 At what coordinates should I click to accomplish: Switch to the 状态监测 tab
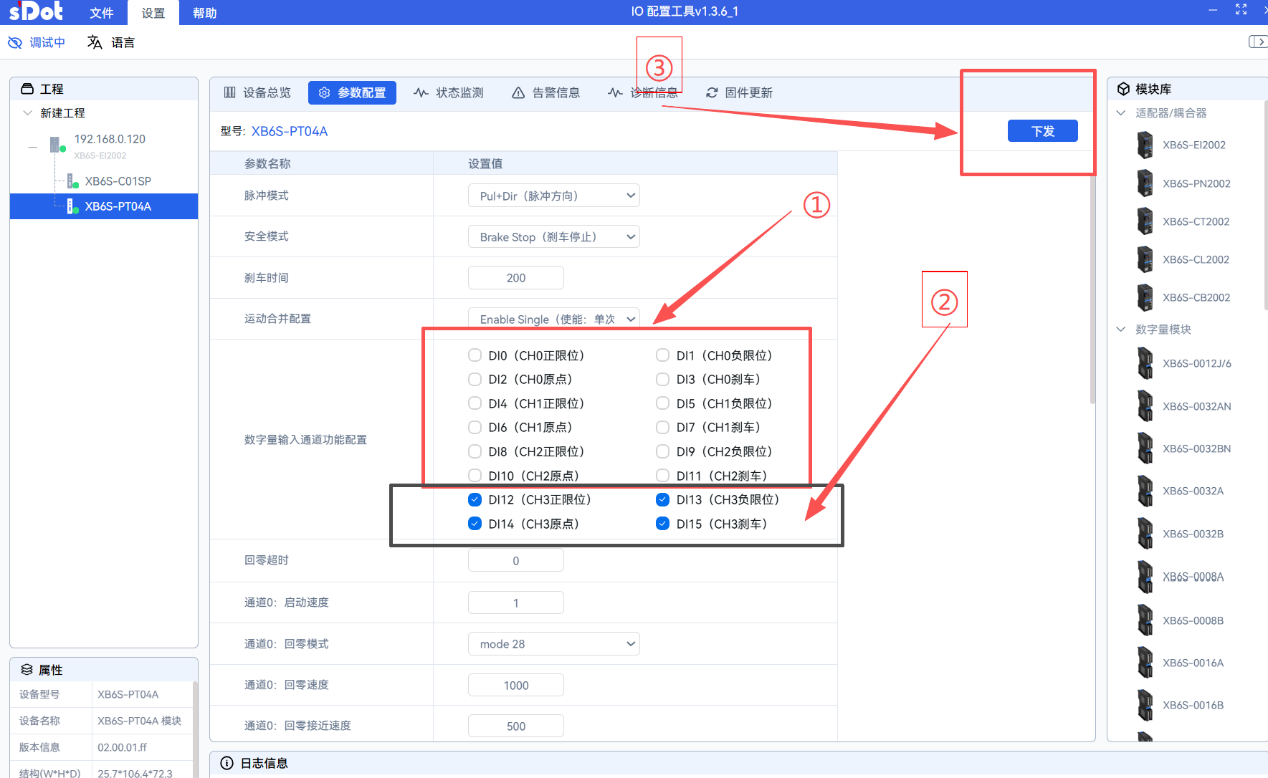pyautogui.click(x=449, y=93)
